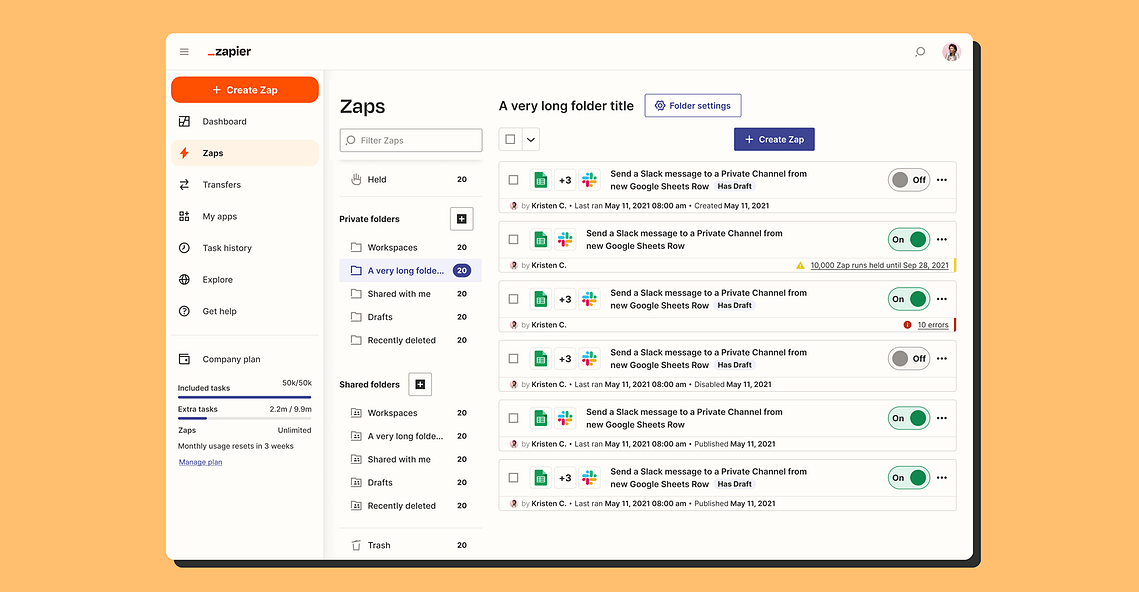Open Workspaces under Private folders
The image size is (1139, 592).
(x=410, y=248)
